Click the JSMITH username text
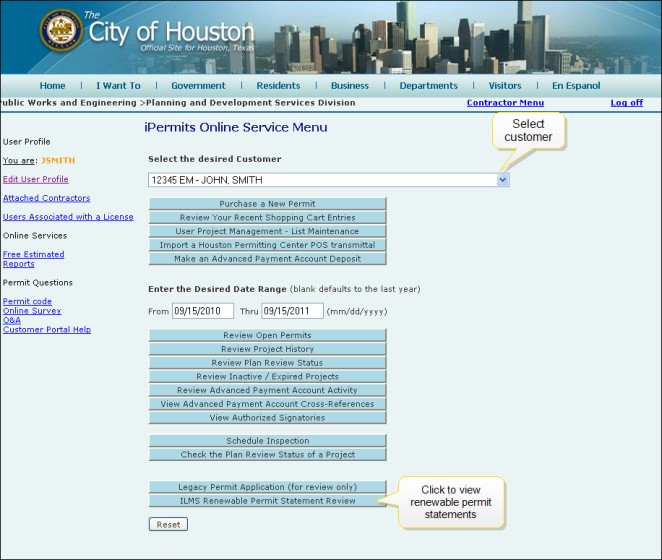662x560 pixels. 58,160
